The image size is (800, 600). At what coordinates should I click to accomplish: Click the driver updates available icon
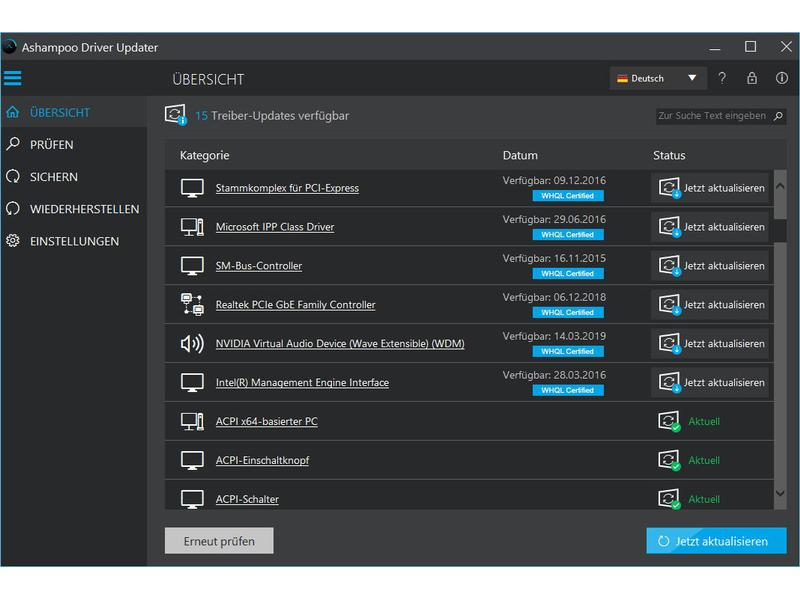click(176, 115)
